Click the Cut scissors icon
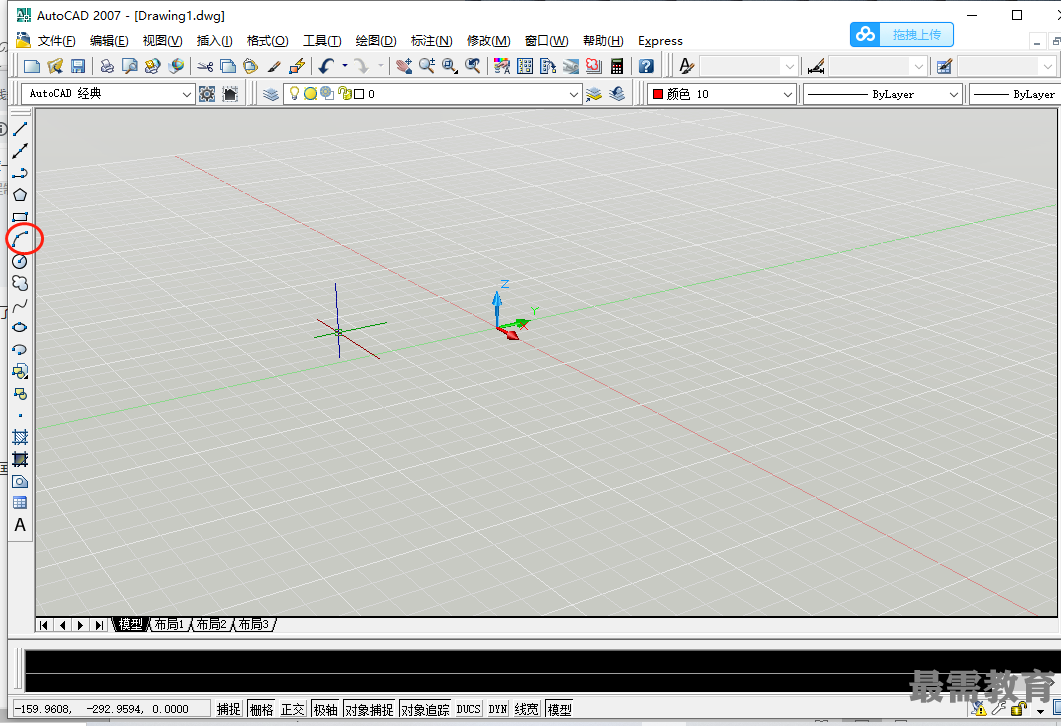This screenshot has width=1061, height=726. [x=205, y=66]
